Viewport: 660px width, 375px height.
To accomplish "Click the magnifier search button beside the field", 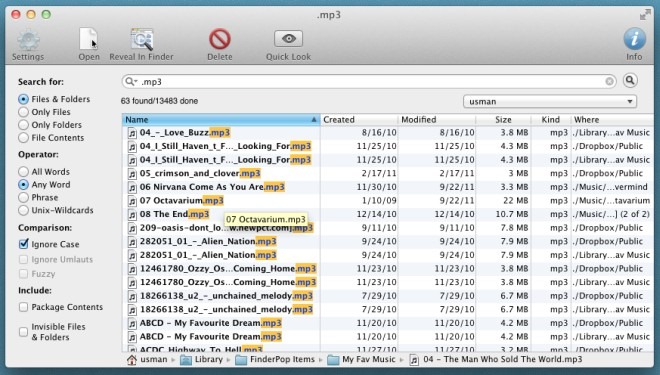I will (x=630, y=80).
